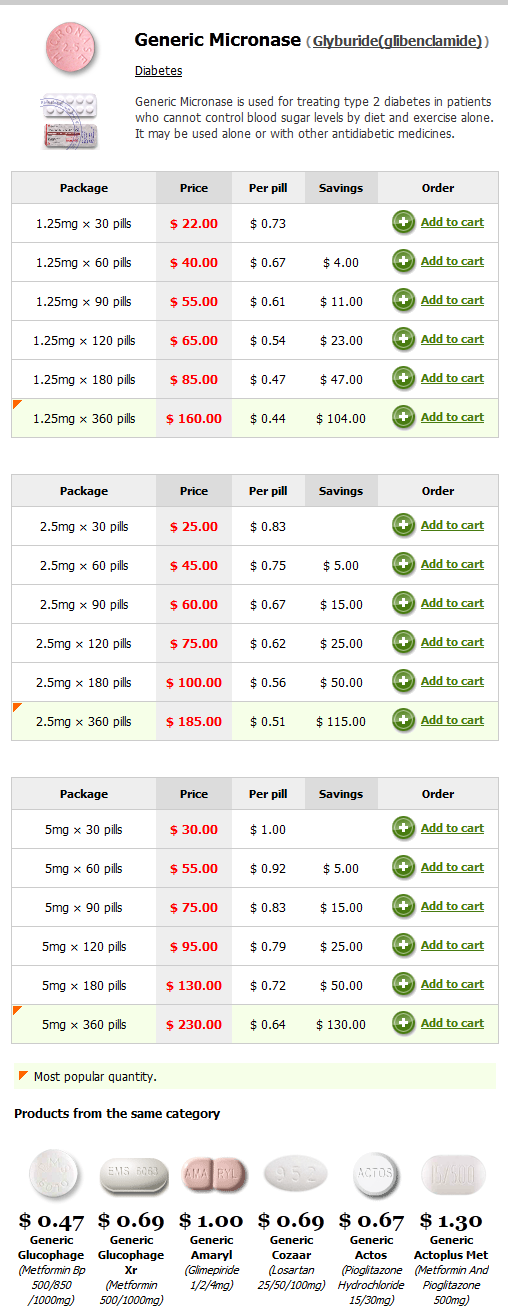Click green plus icon for 1.25mg × 120 pills
This screenshot has height=1316, width=508.
(x=404, y=339)
